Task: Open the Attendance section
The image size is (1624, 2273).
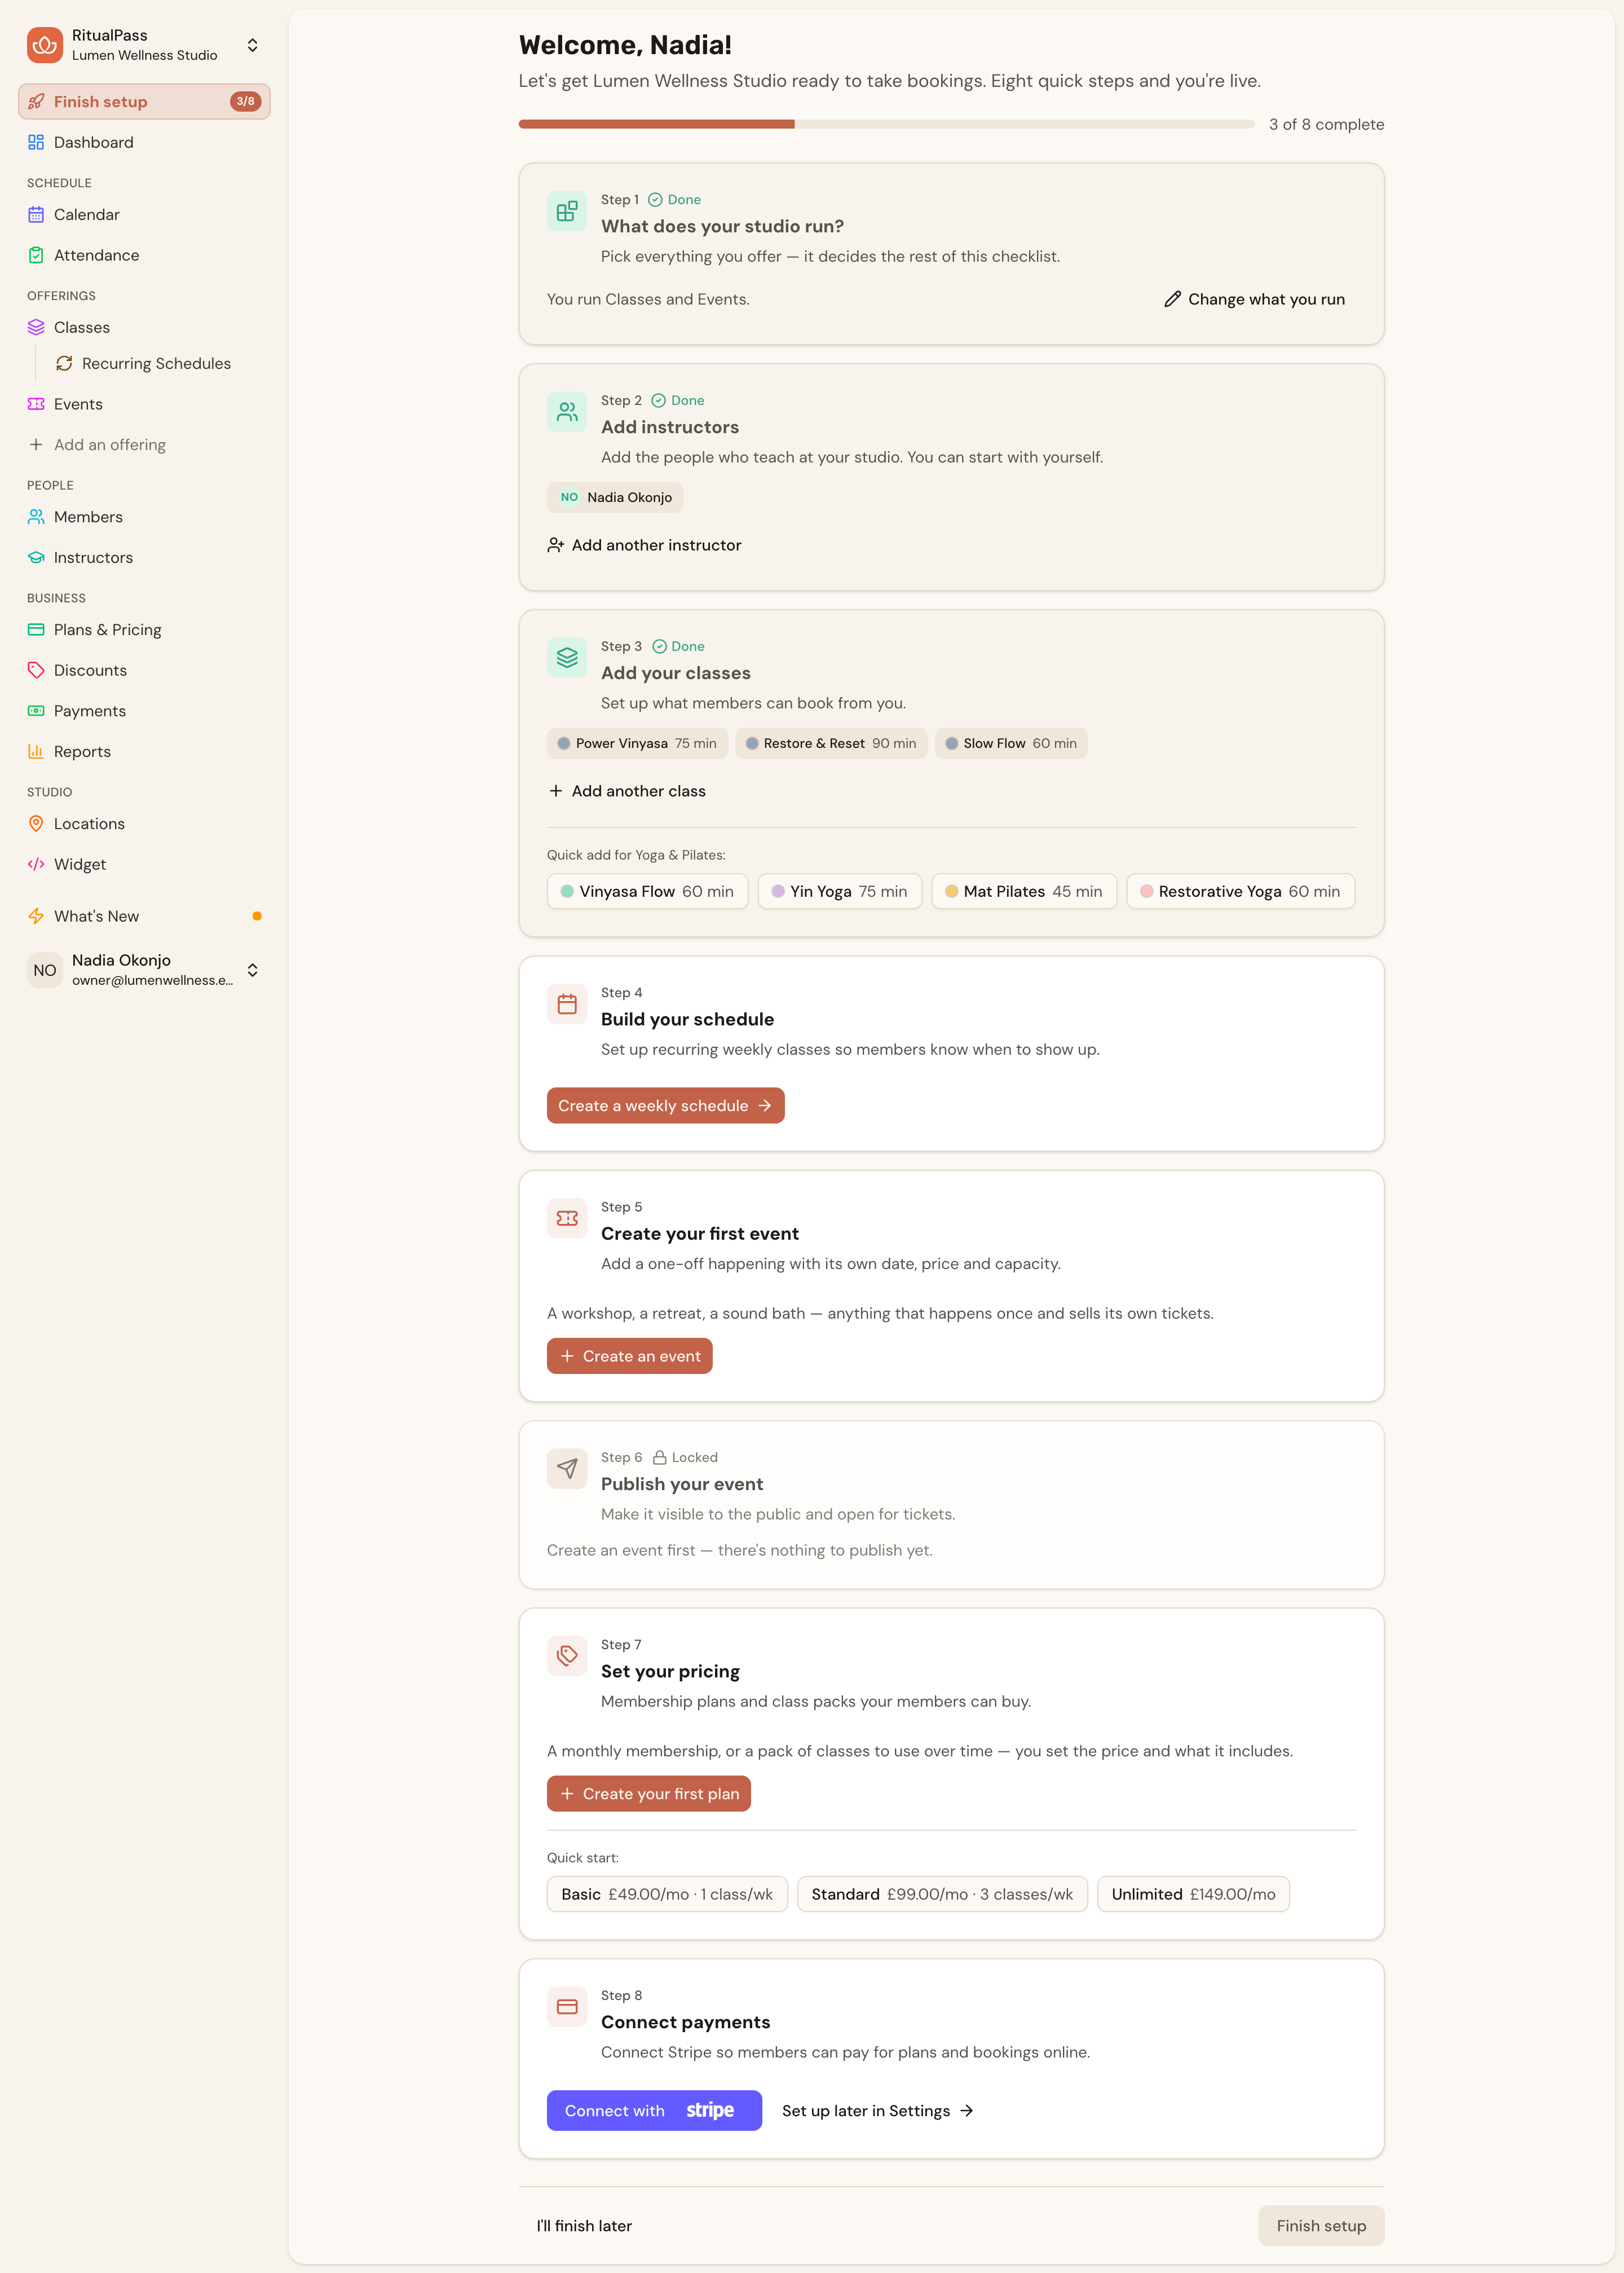Action: [x=144, y=255]
